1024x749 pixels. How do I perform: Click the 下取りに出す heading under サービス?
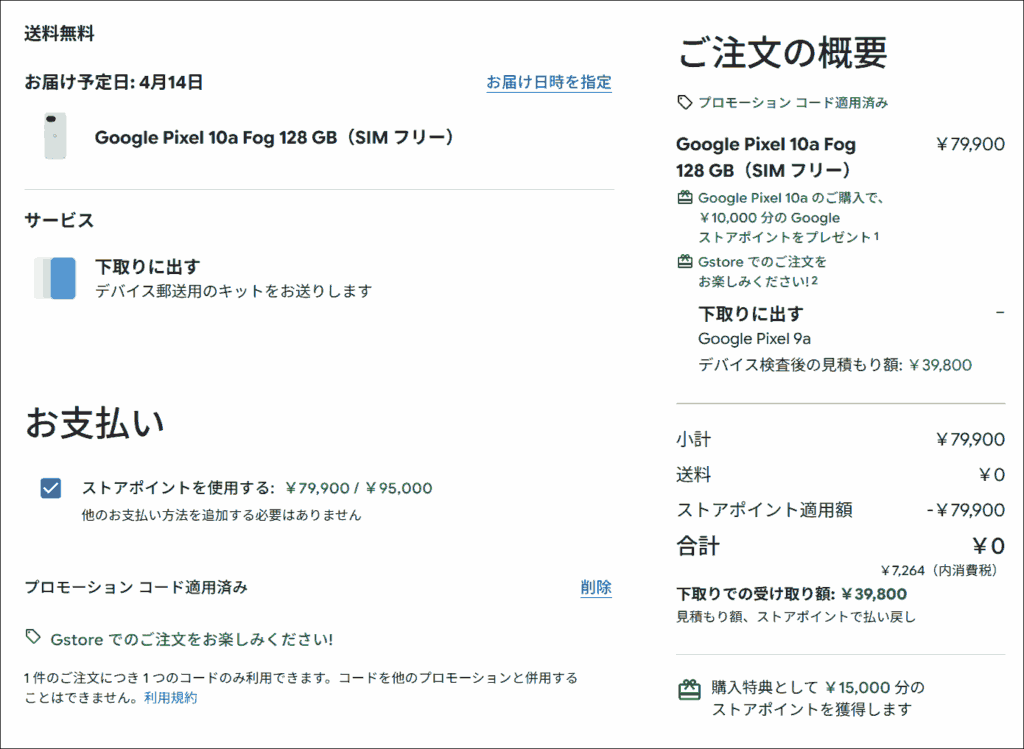(x=147, y=267)
